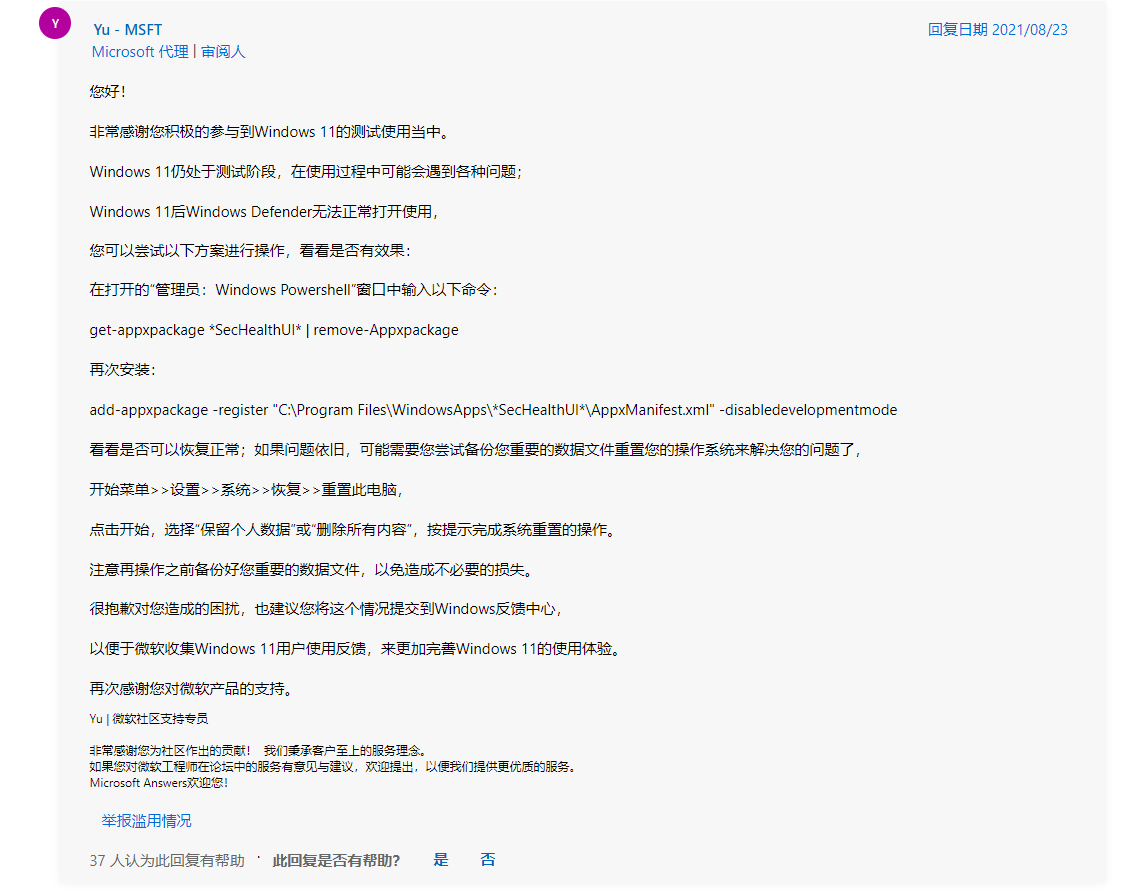Click the line 如果您对微软工程师在论坛中的服务有意见
The width and height of the screenshot is (1139, 894).
pos(333,767)
